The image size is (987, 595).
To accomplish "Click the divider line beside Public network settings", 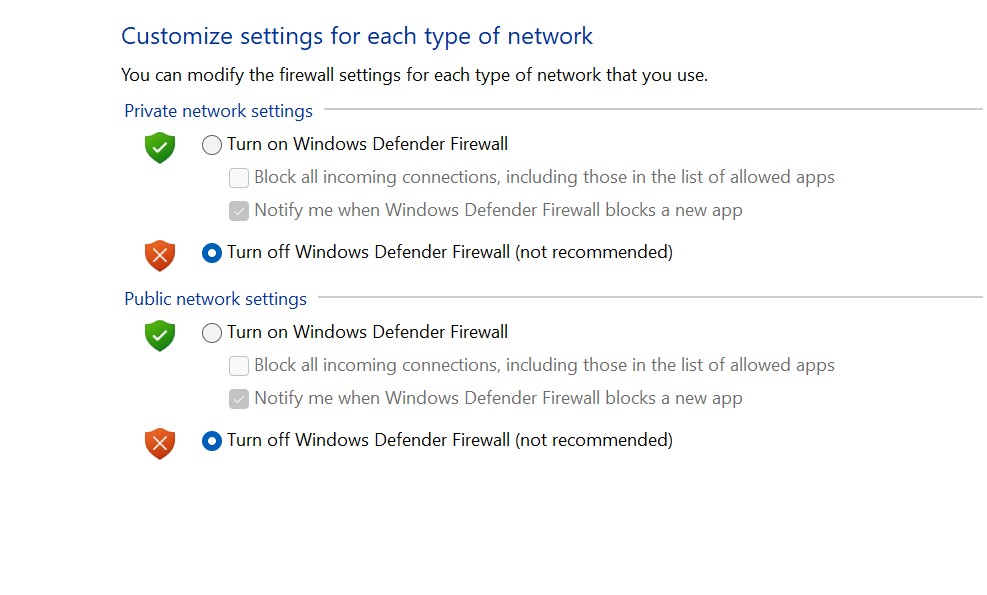I will 650,297.
